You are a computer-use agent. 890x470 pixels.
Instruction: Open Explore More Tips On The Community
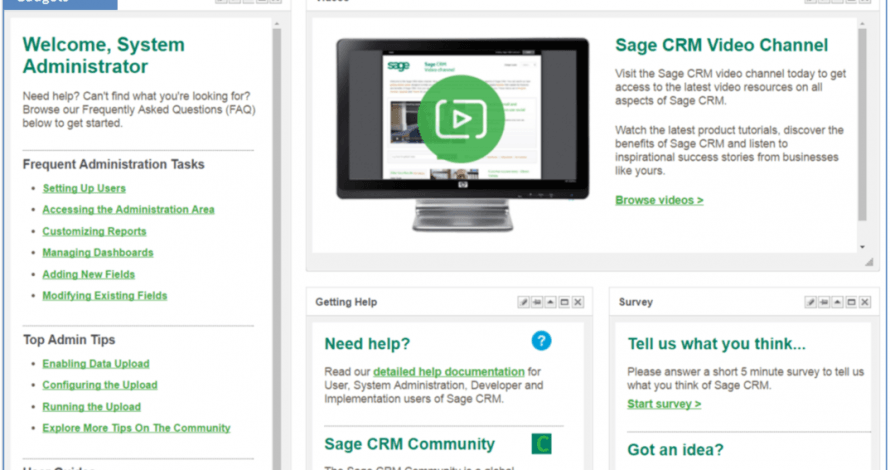pos(136,428)
